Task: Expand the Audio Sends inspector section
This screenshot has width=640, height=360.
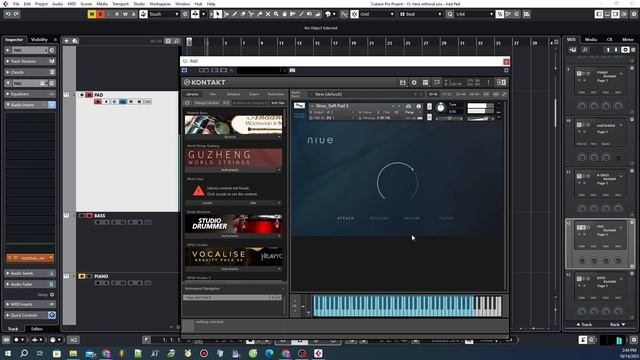Action: pyautogui.click(x=30, y=273)
